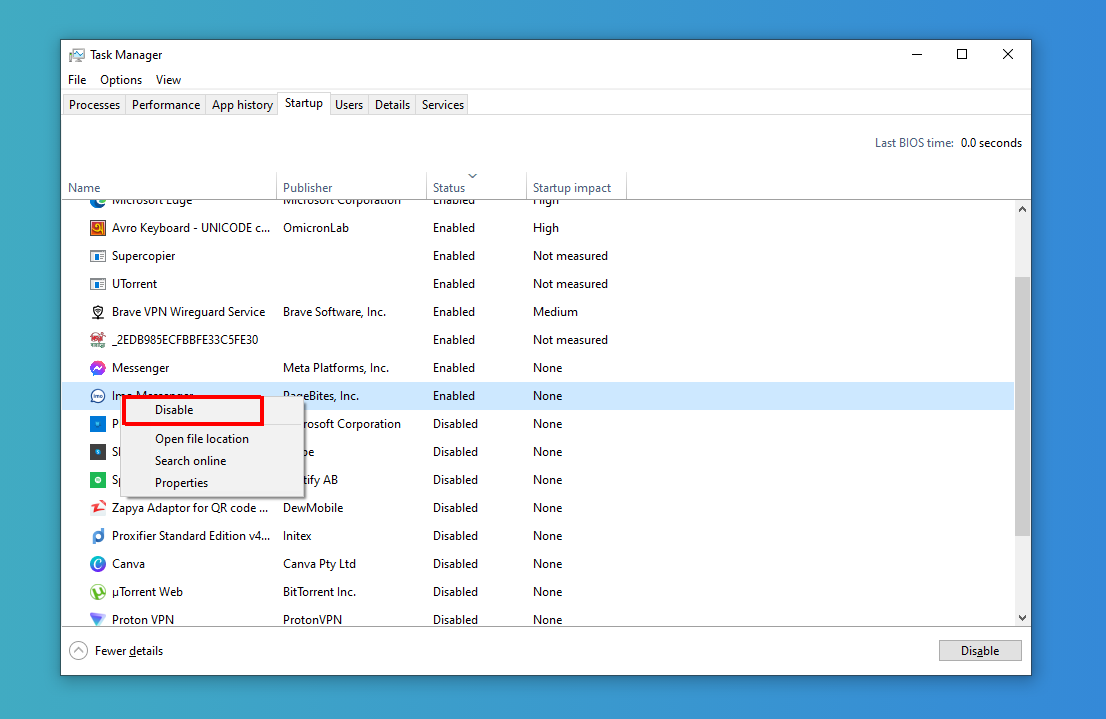Click the Brave VPN Wireguard Service icon
This screenshot has height=719, width=1106.
coord(98,312)
